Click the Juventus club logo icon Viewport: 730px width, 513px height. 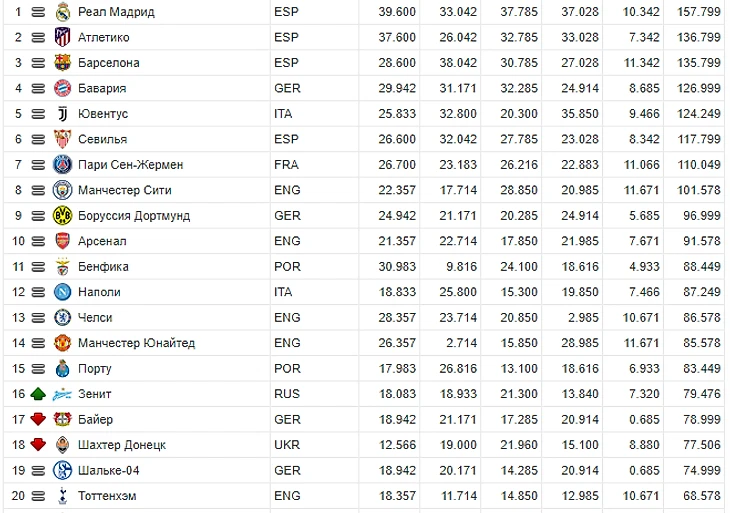click(x=63, y=114)
